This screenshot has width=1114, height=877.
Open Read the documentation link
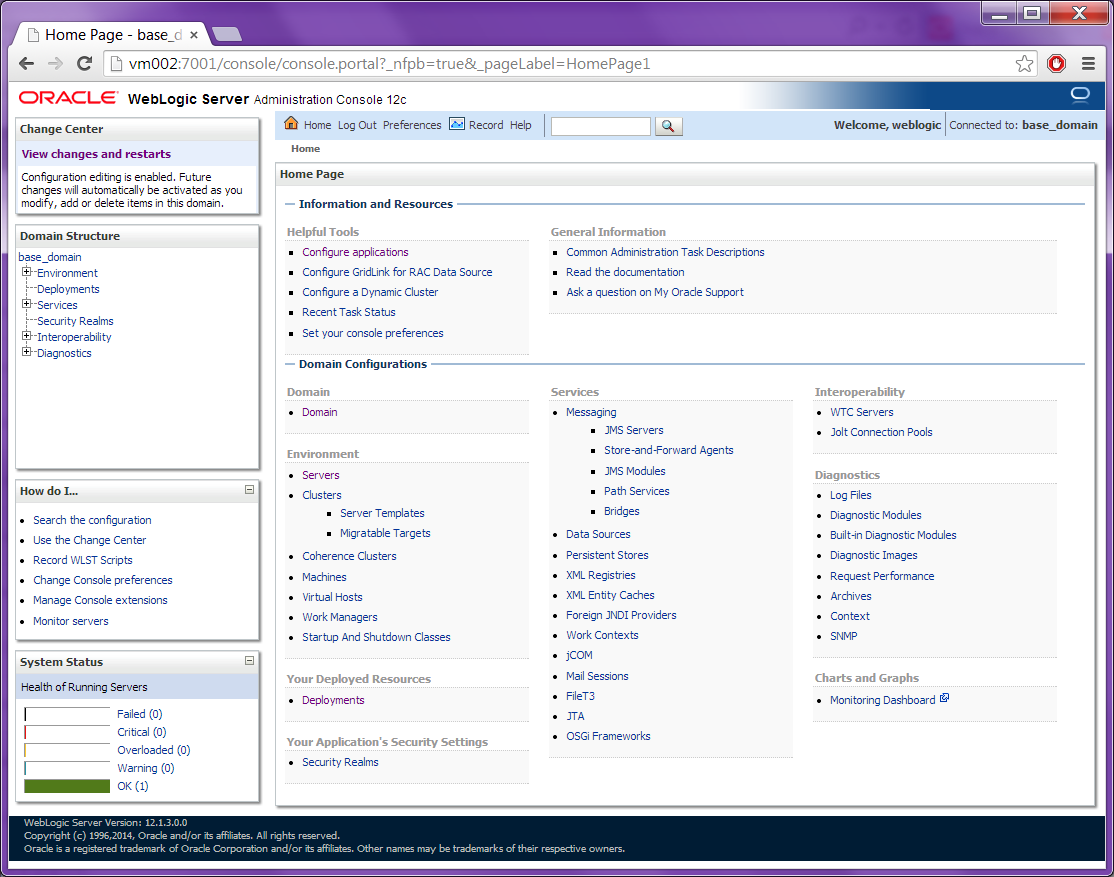click(x=625, y=272)
